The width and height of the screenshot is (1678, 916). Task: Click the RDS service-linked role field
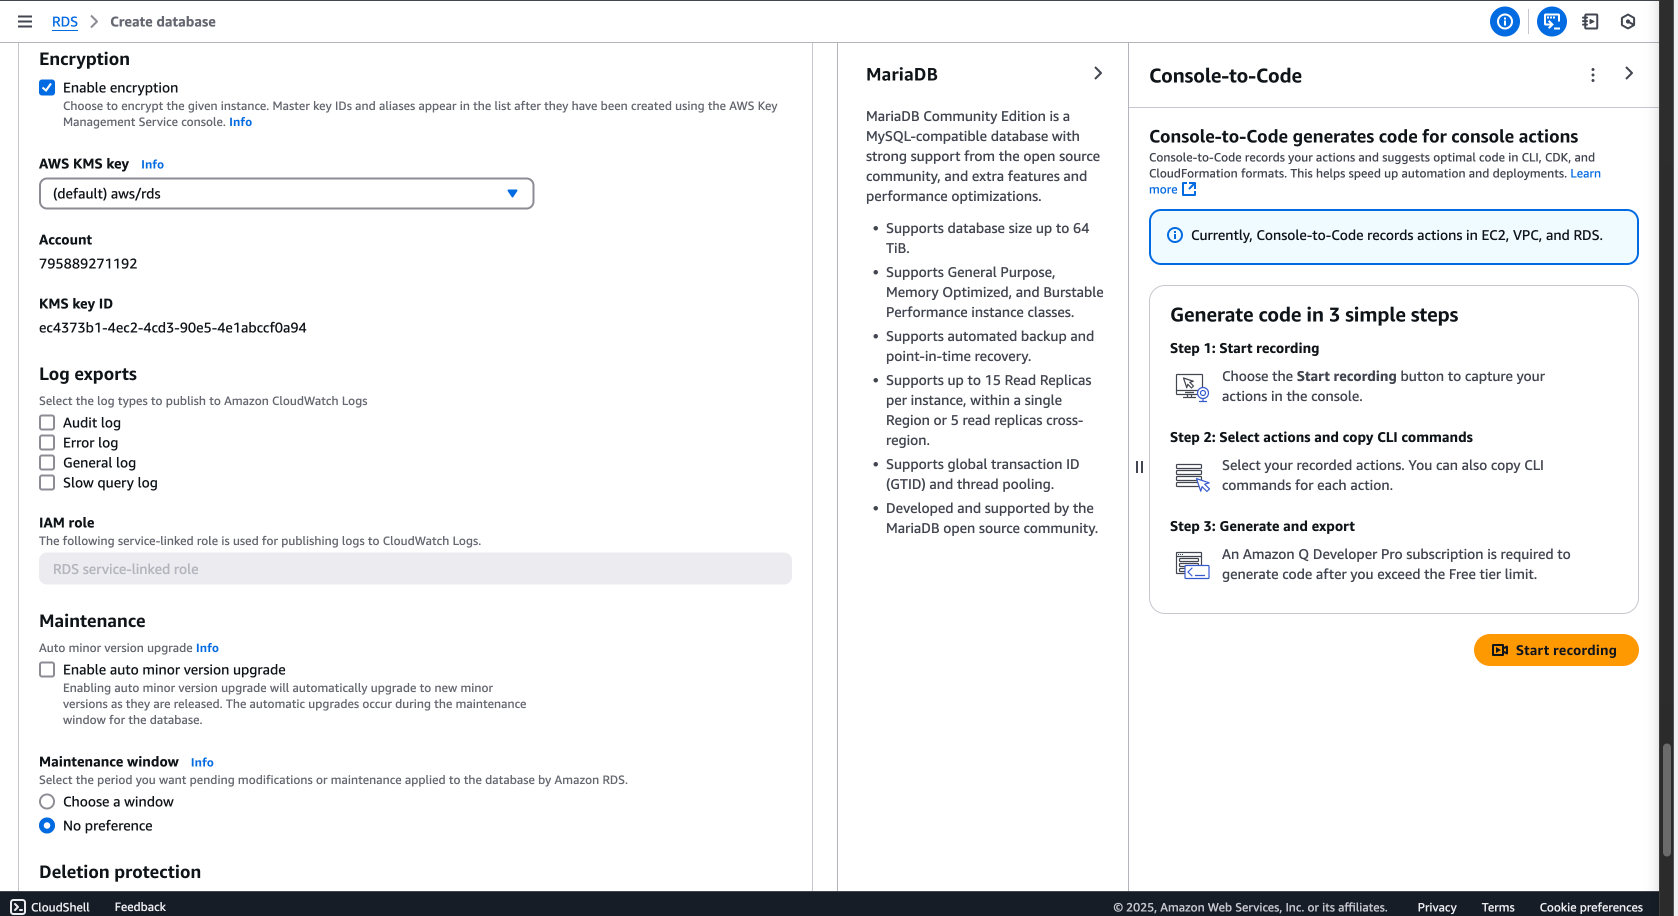click(x=415, y=569)
